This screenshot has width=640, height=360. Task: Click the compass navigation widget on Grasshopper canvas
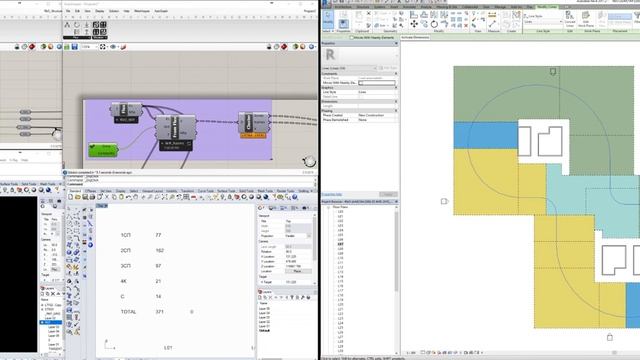coord(309,161)
